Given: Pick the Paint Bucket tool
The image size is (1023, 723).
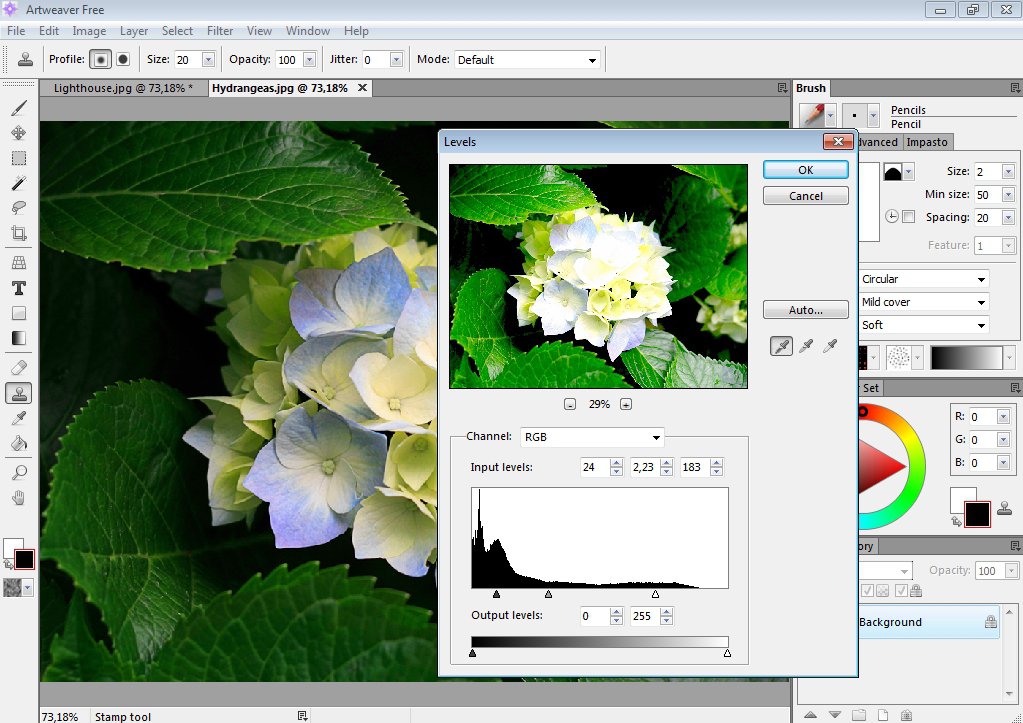Looking at the screenshot, I should (20, 443).
